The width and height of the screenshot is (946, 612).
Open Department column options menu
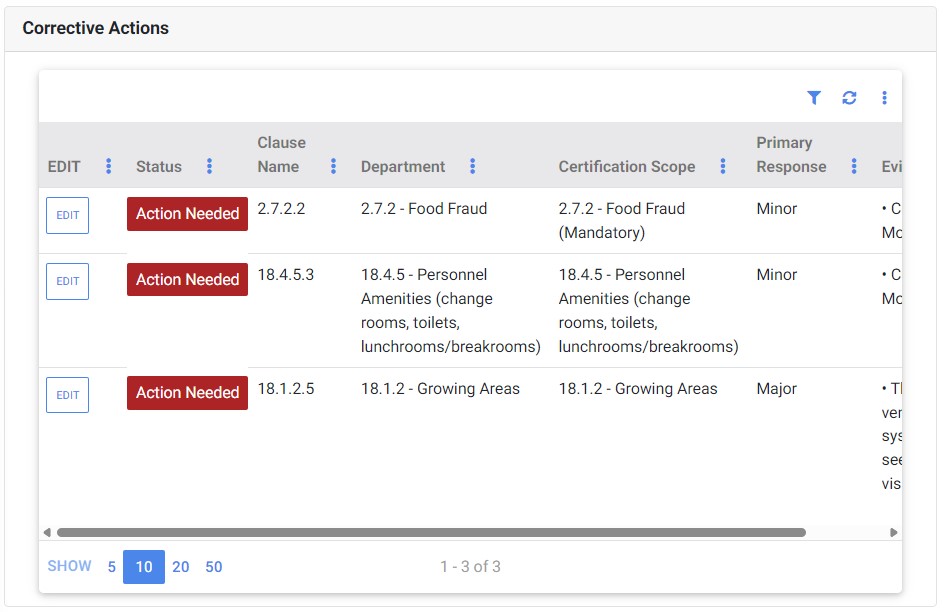(472, 166)
